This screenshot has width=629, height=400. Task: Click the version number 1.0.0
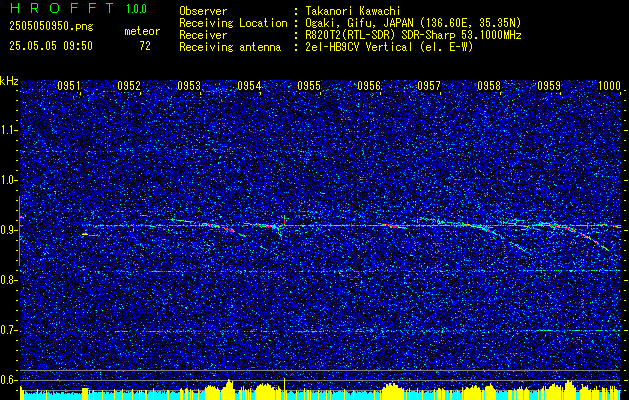136,9
